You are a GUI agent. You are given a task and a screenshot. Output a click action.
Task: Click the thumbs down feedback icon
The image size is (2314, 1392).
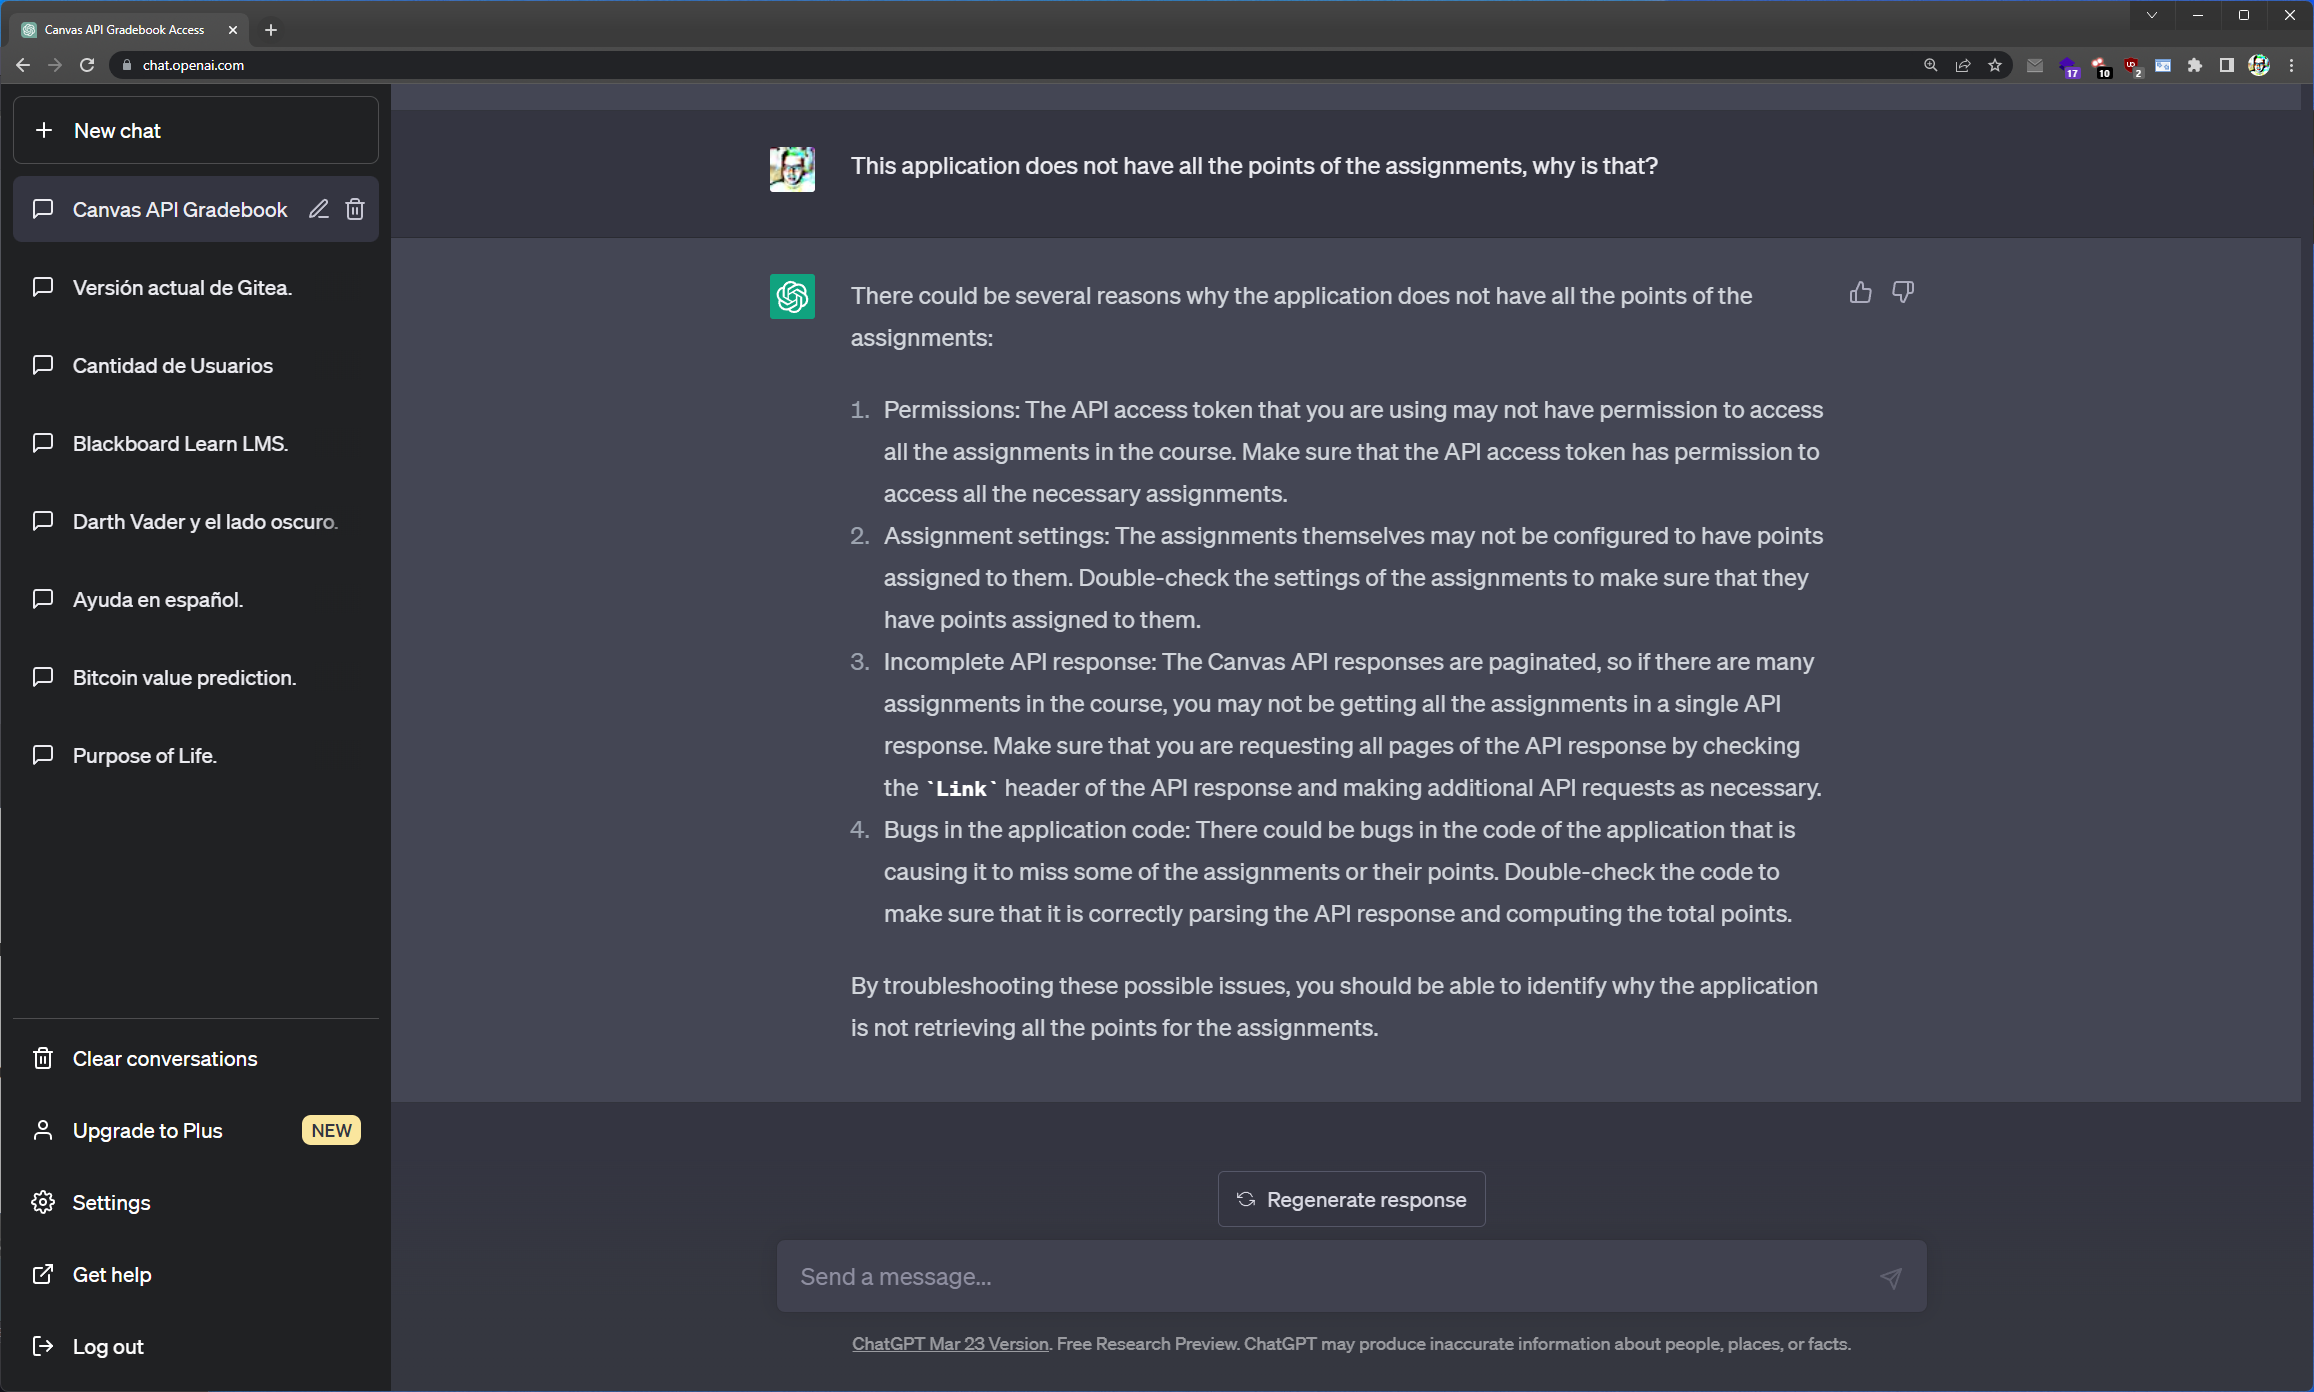[1902, 292]
